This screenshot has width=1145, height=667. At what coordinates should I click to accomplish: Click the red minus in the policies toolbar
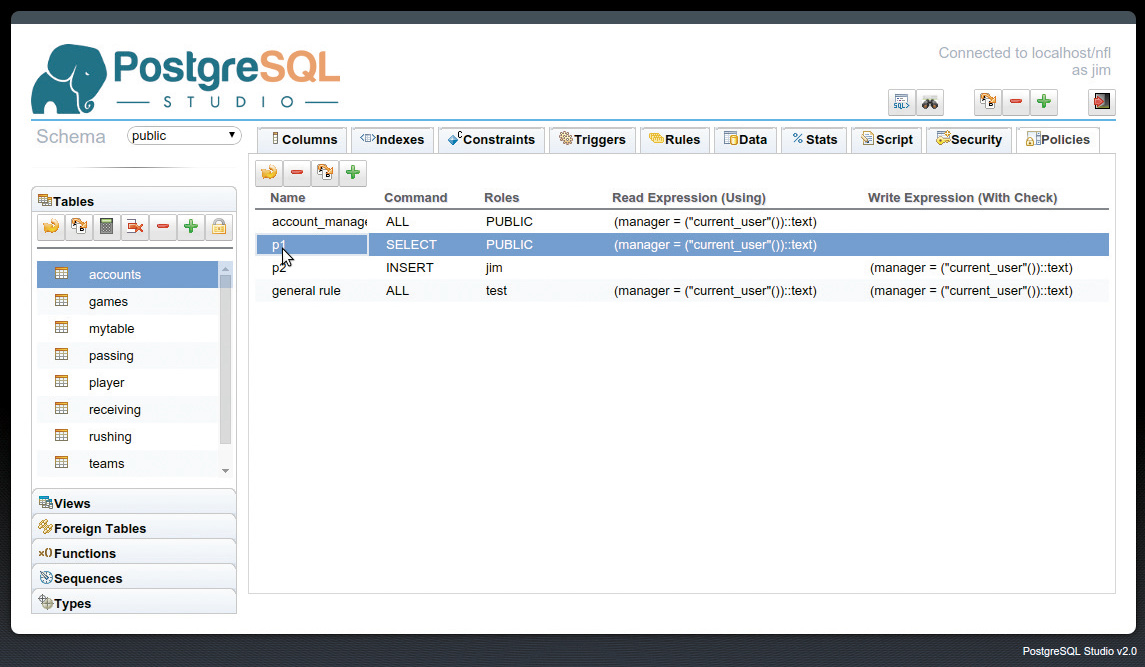click(297, 173)
